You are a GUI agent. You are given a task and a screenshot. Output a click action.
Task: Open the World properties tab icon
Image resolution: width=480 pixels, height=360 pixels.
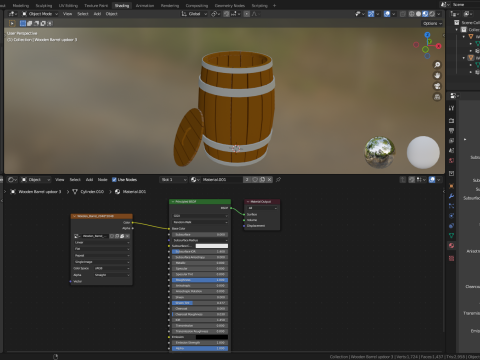pyautogui.click(x=451, y=161)
